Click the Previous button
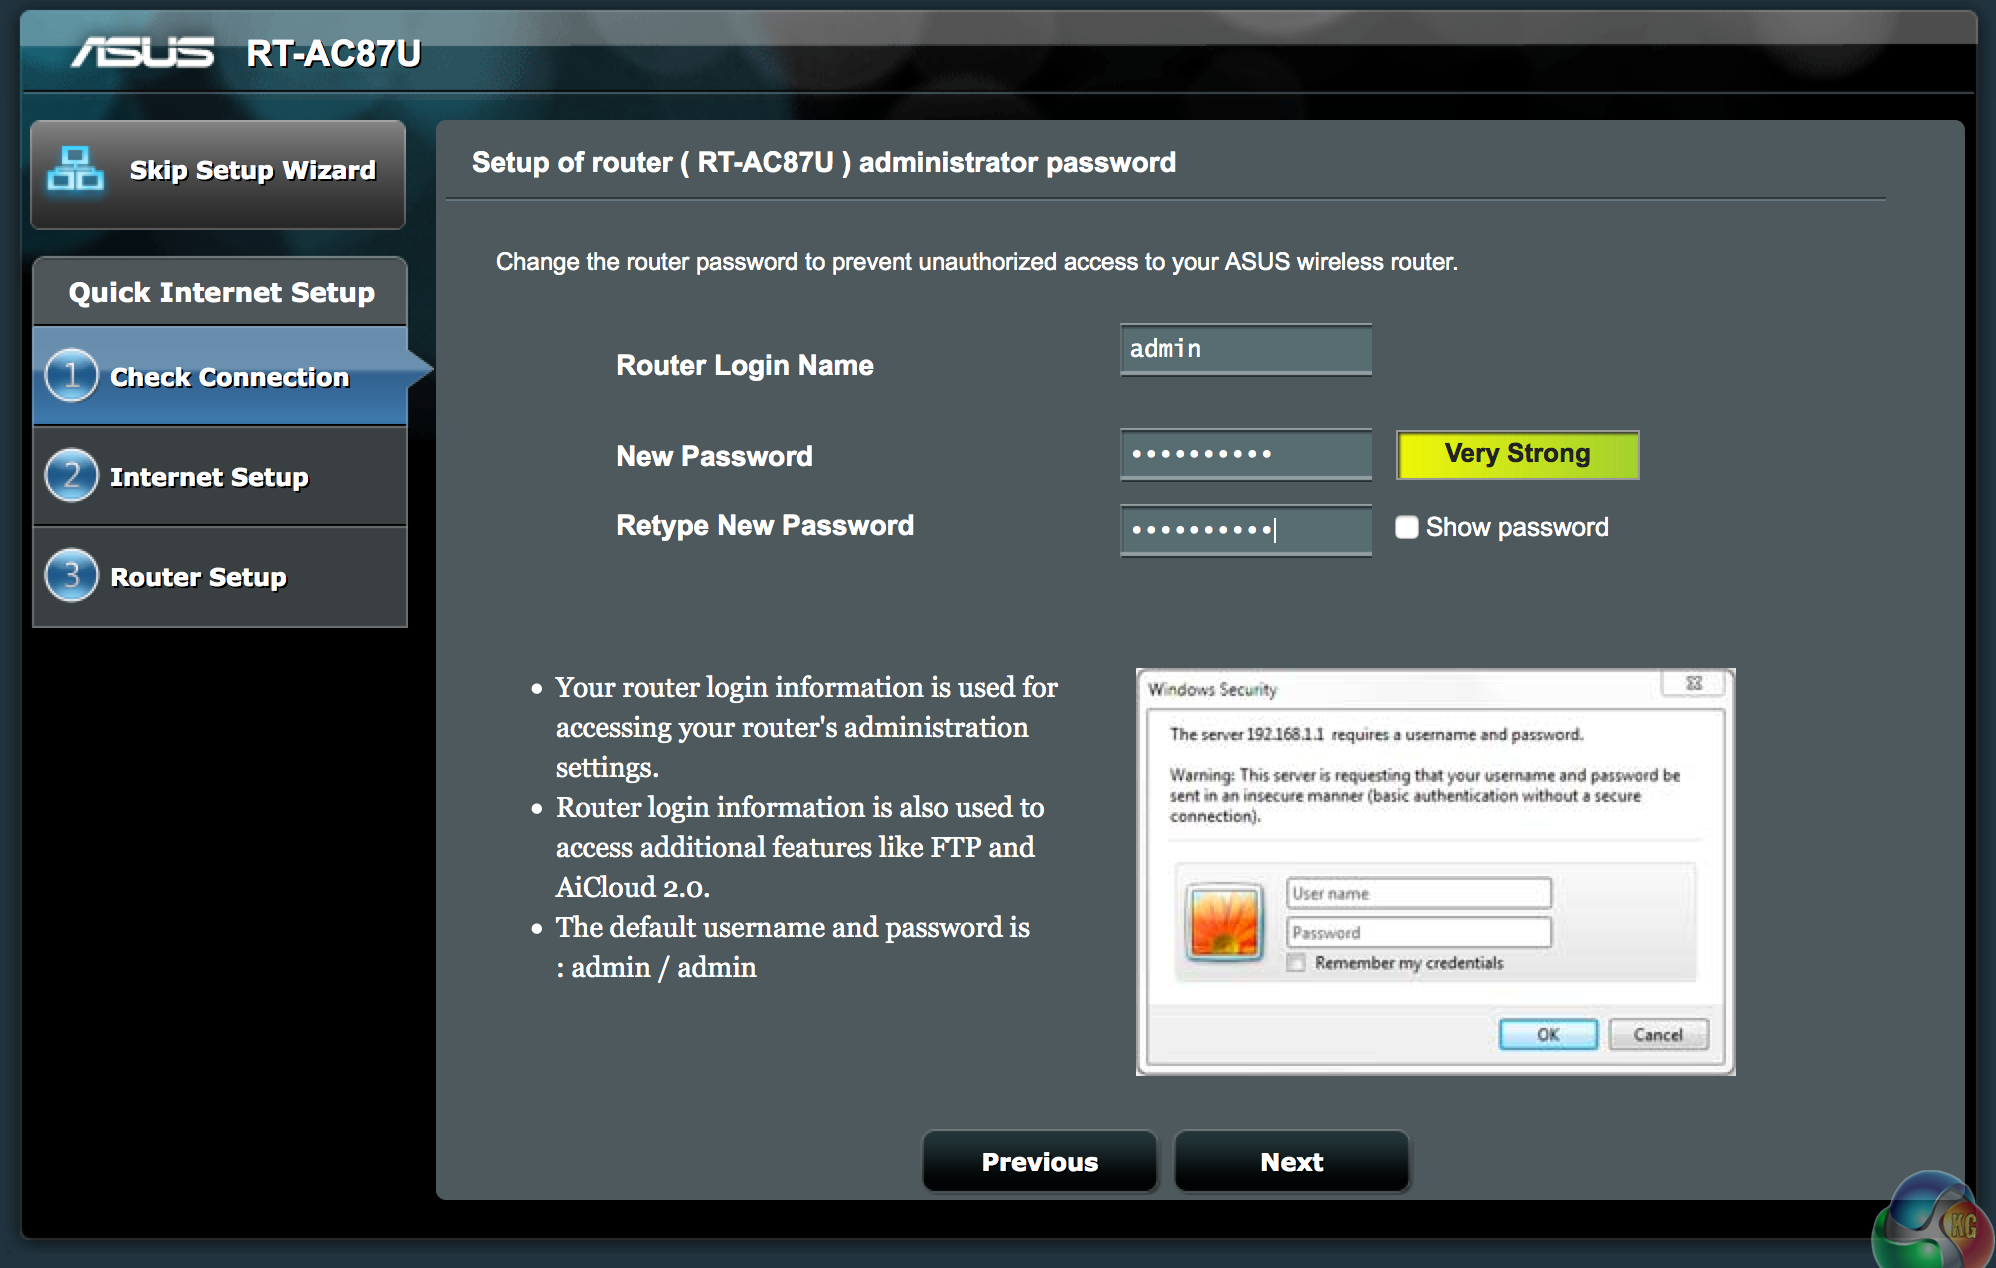1996x1268 pixels. coord(1039,1162)
